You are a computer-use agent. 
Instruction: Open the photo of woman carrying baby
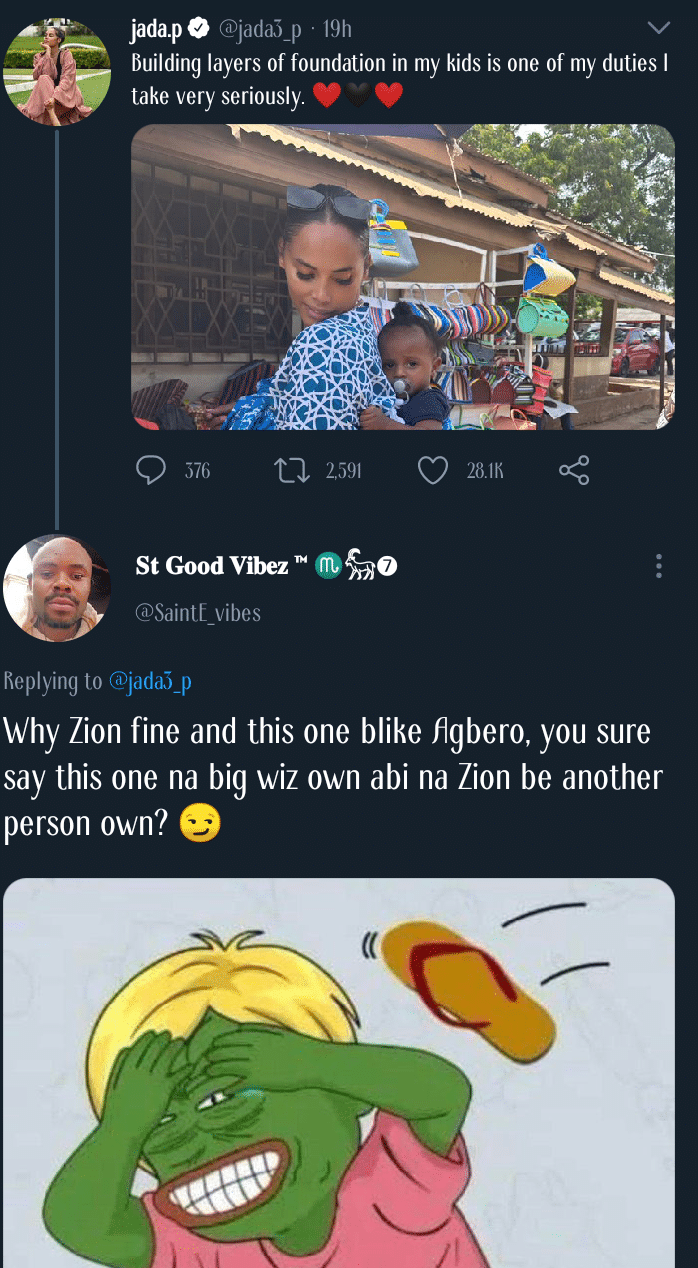(x=403, y=277)
